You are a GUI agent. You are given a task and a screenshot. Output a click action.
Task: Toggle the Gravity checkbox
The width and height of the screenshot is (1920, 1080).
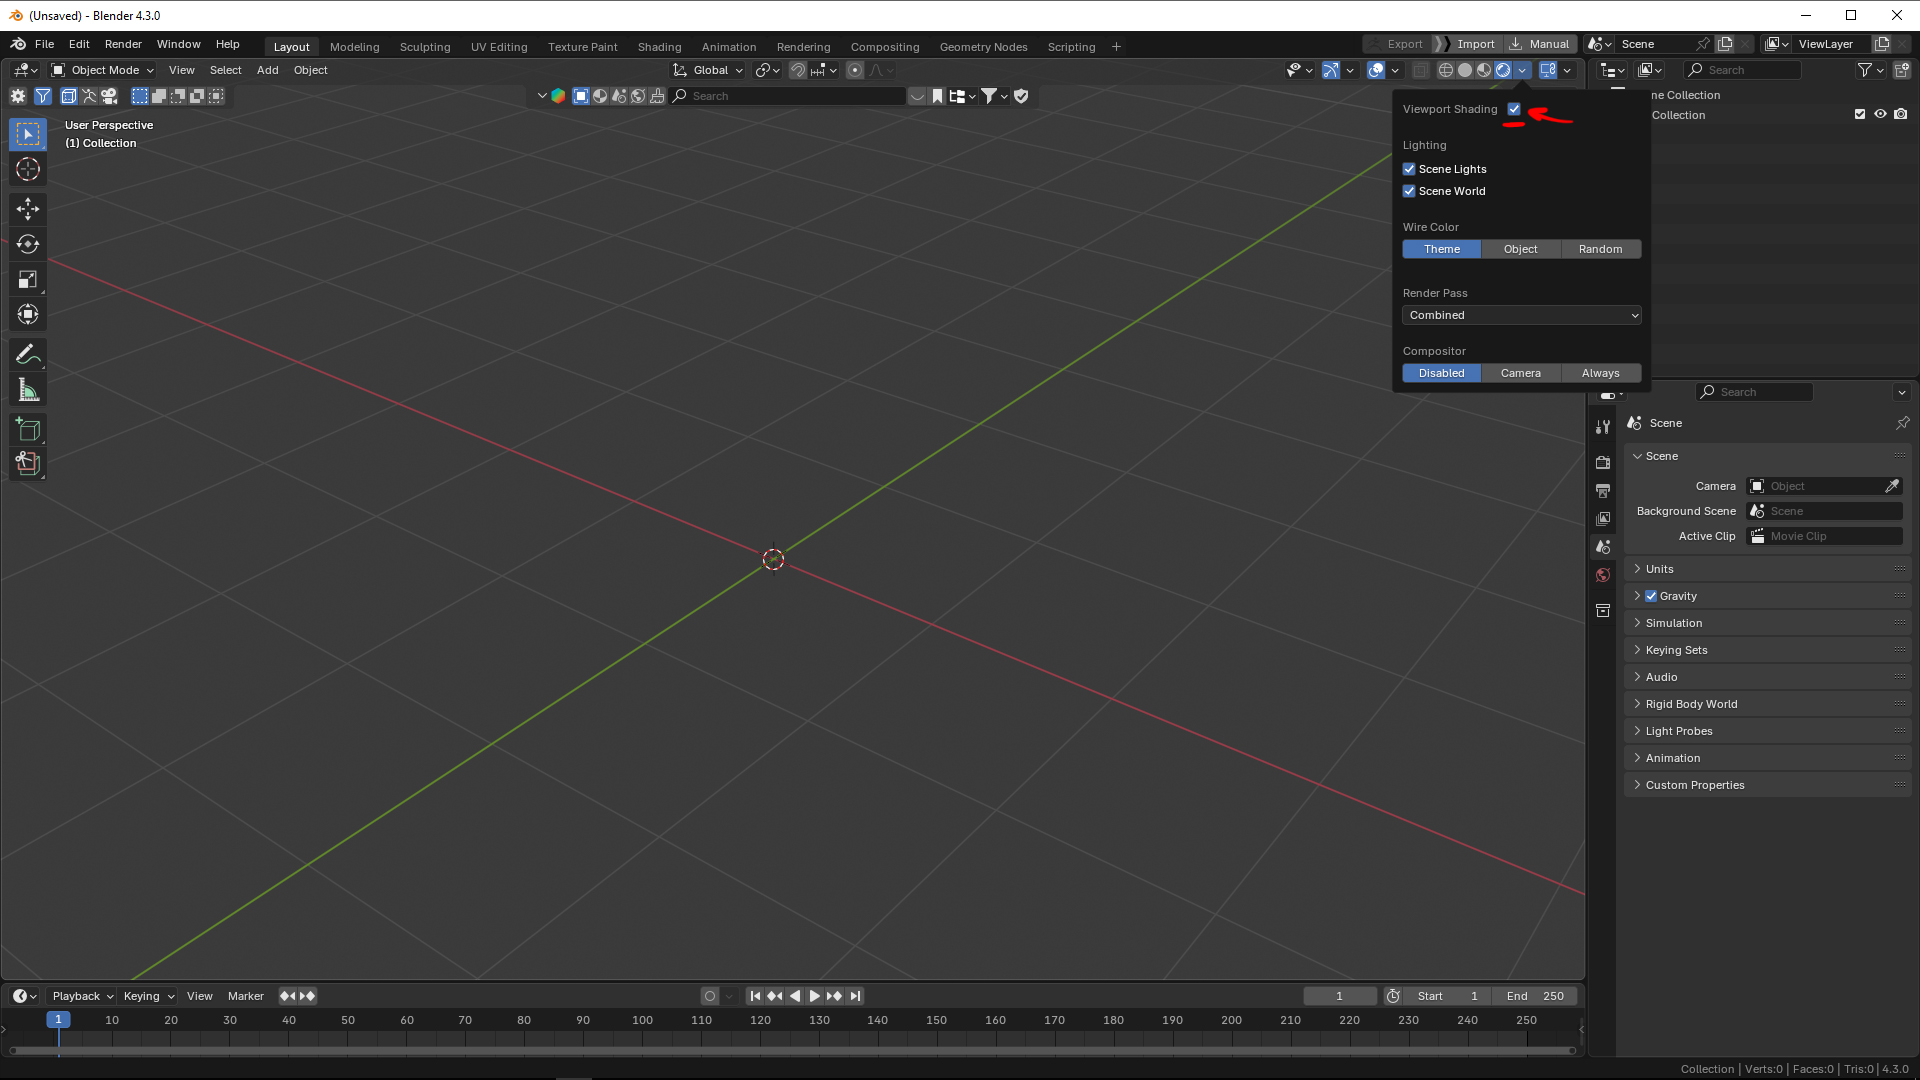[1651, 596]
